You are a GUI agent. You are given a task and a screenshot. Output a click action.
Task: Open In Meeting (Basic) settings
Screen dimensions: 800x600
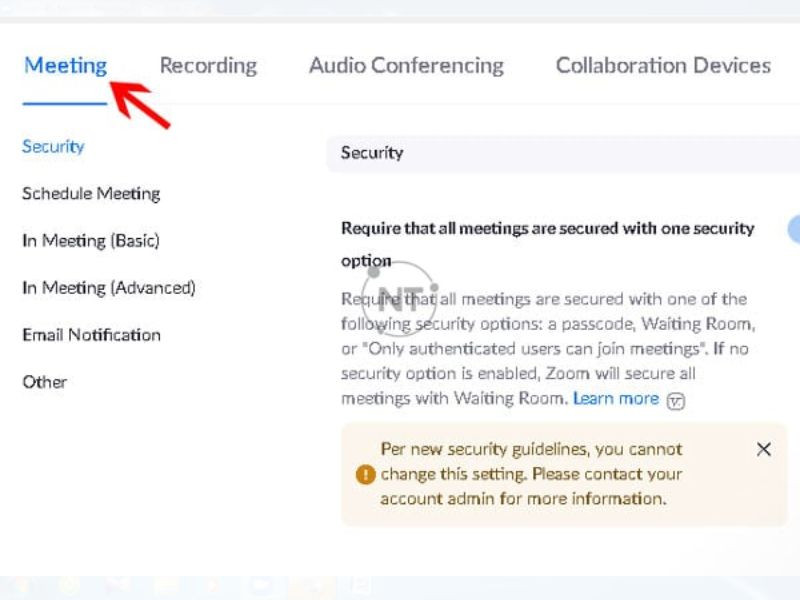coord(91,240)
